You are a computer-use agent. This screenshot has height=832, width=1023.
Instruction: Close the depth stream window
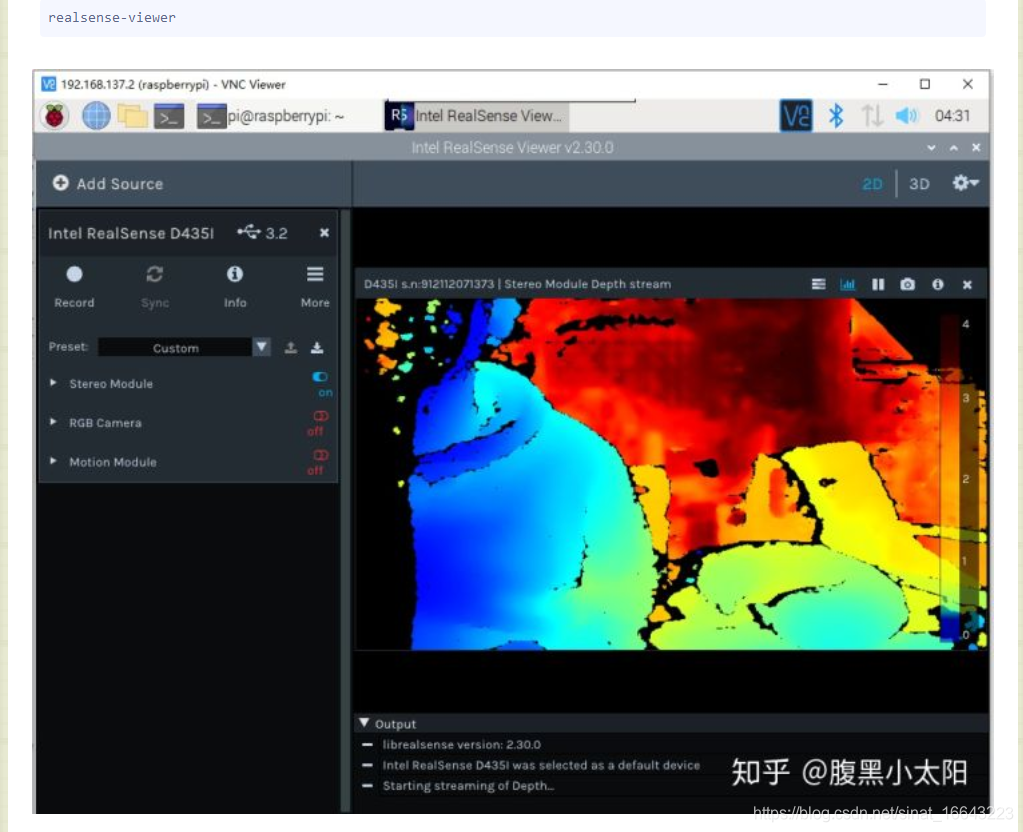pos(967,285)
